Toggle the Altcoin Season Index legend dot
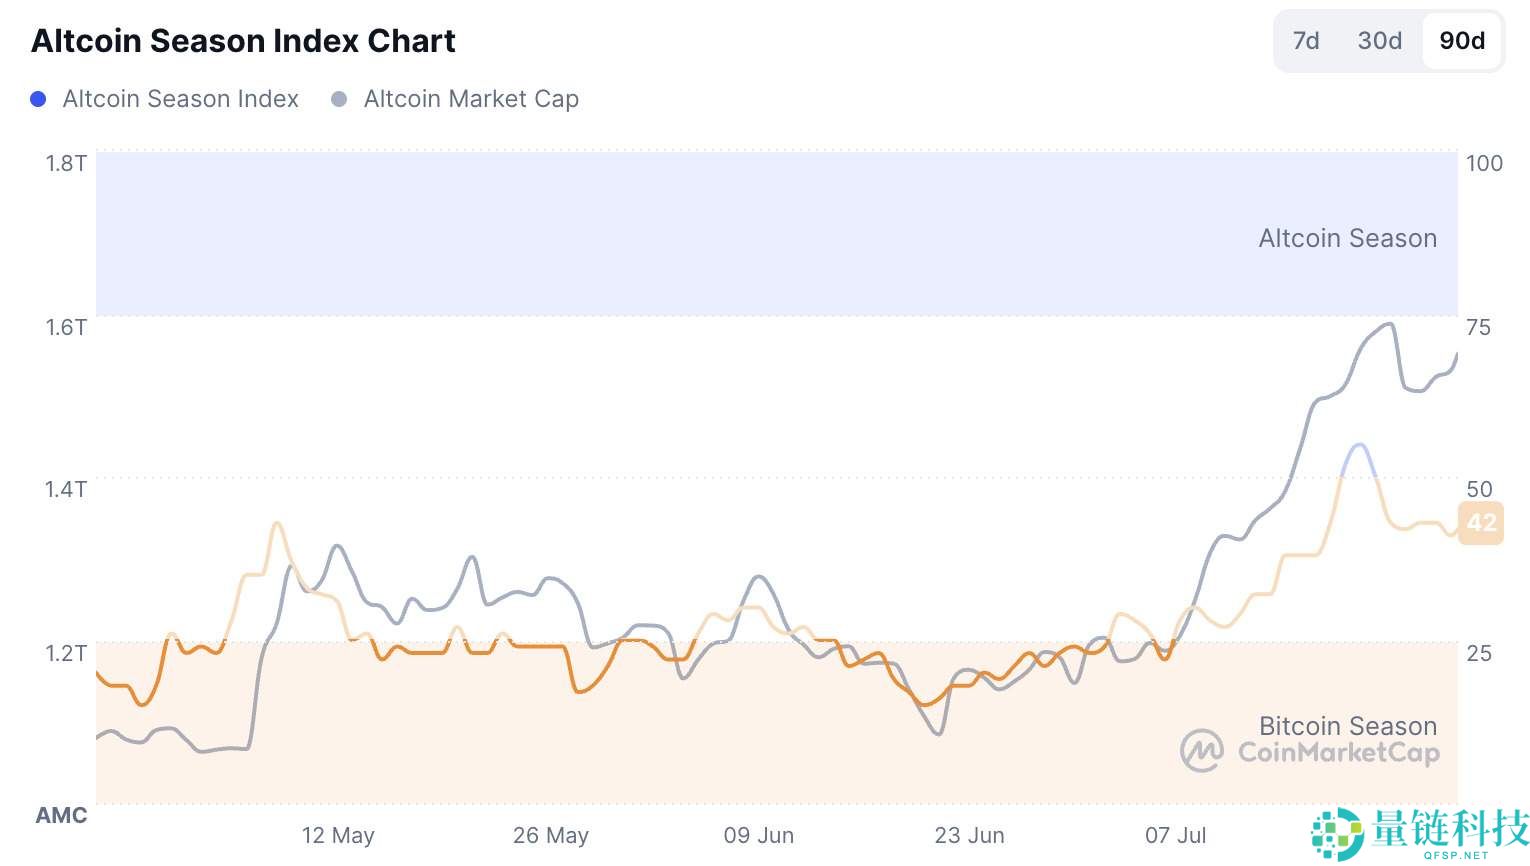Viewport: 1530px width, 866px height. pyautogui.click(x=39, y=99)
